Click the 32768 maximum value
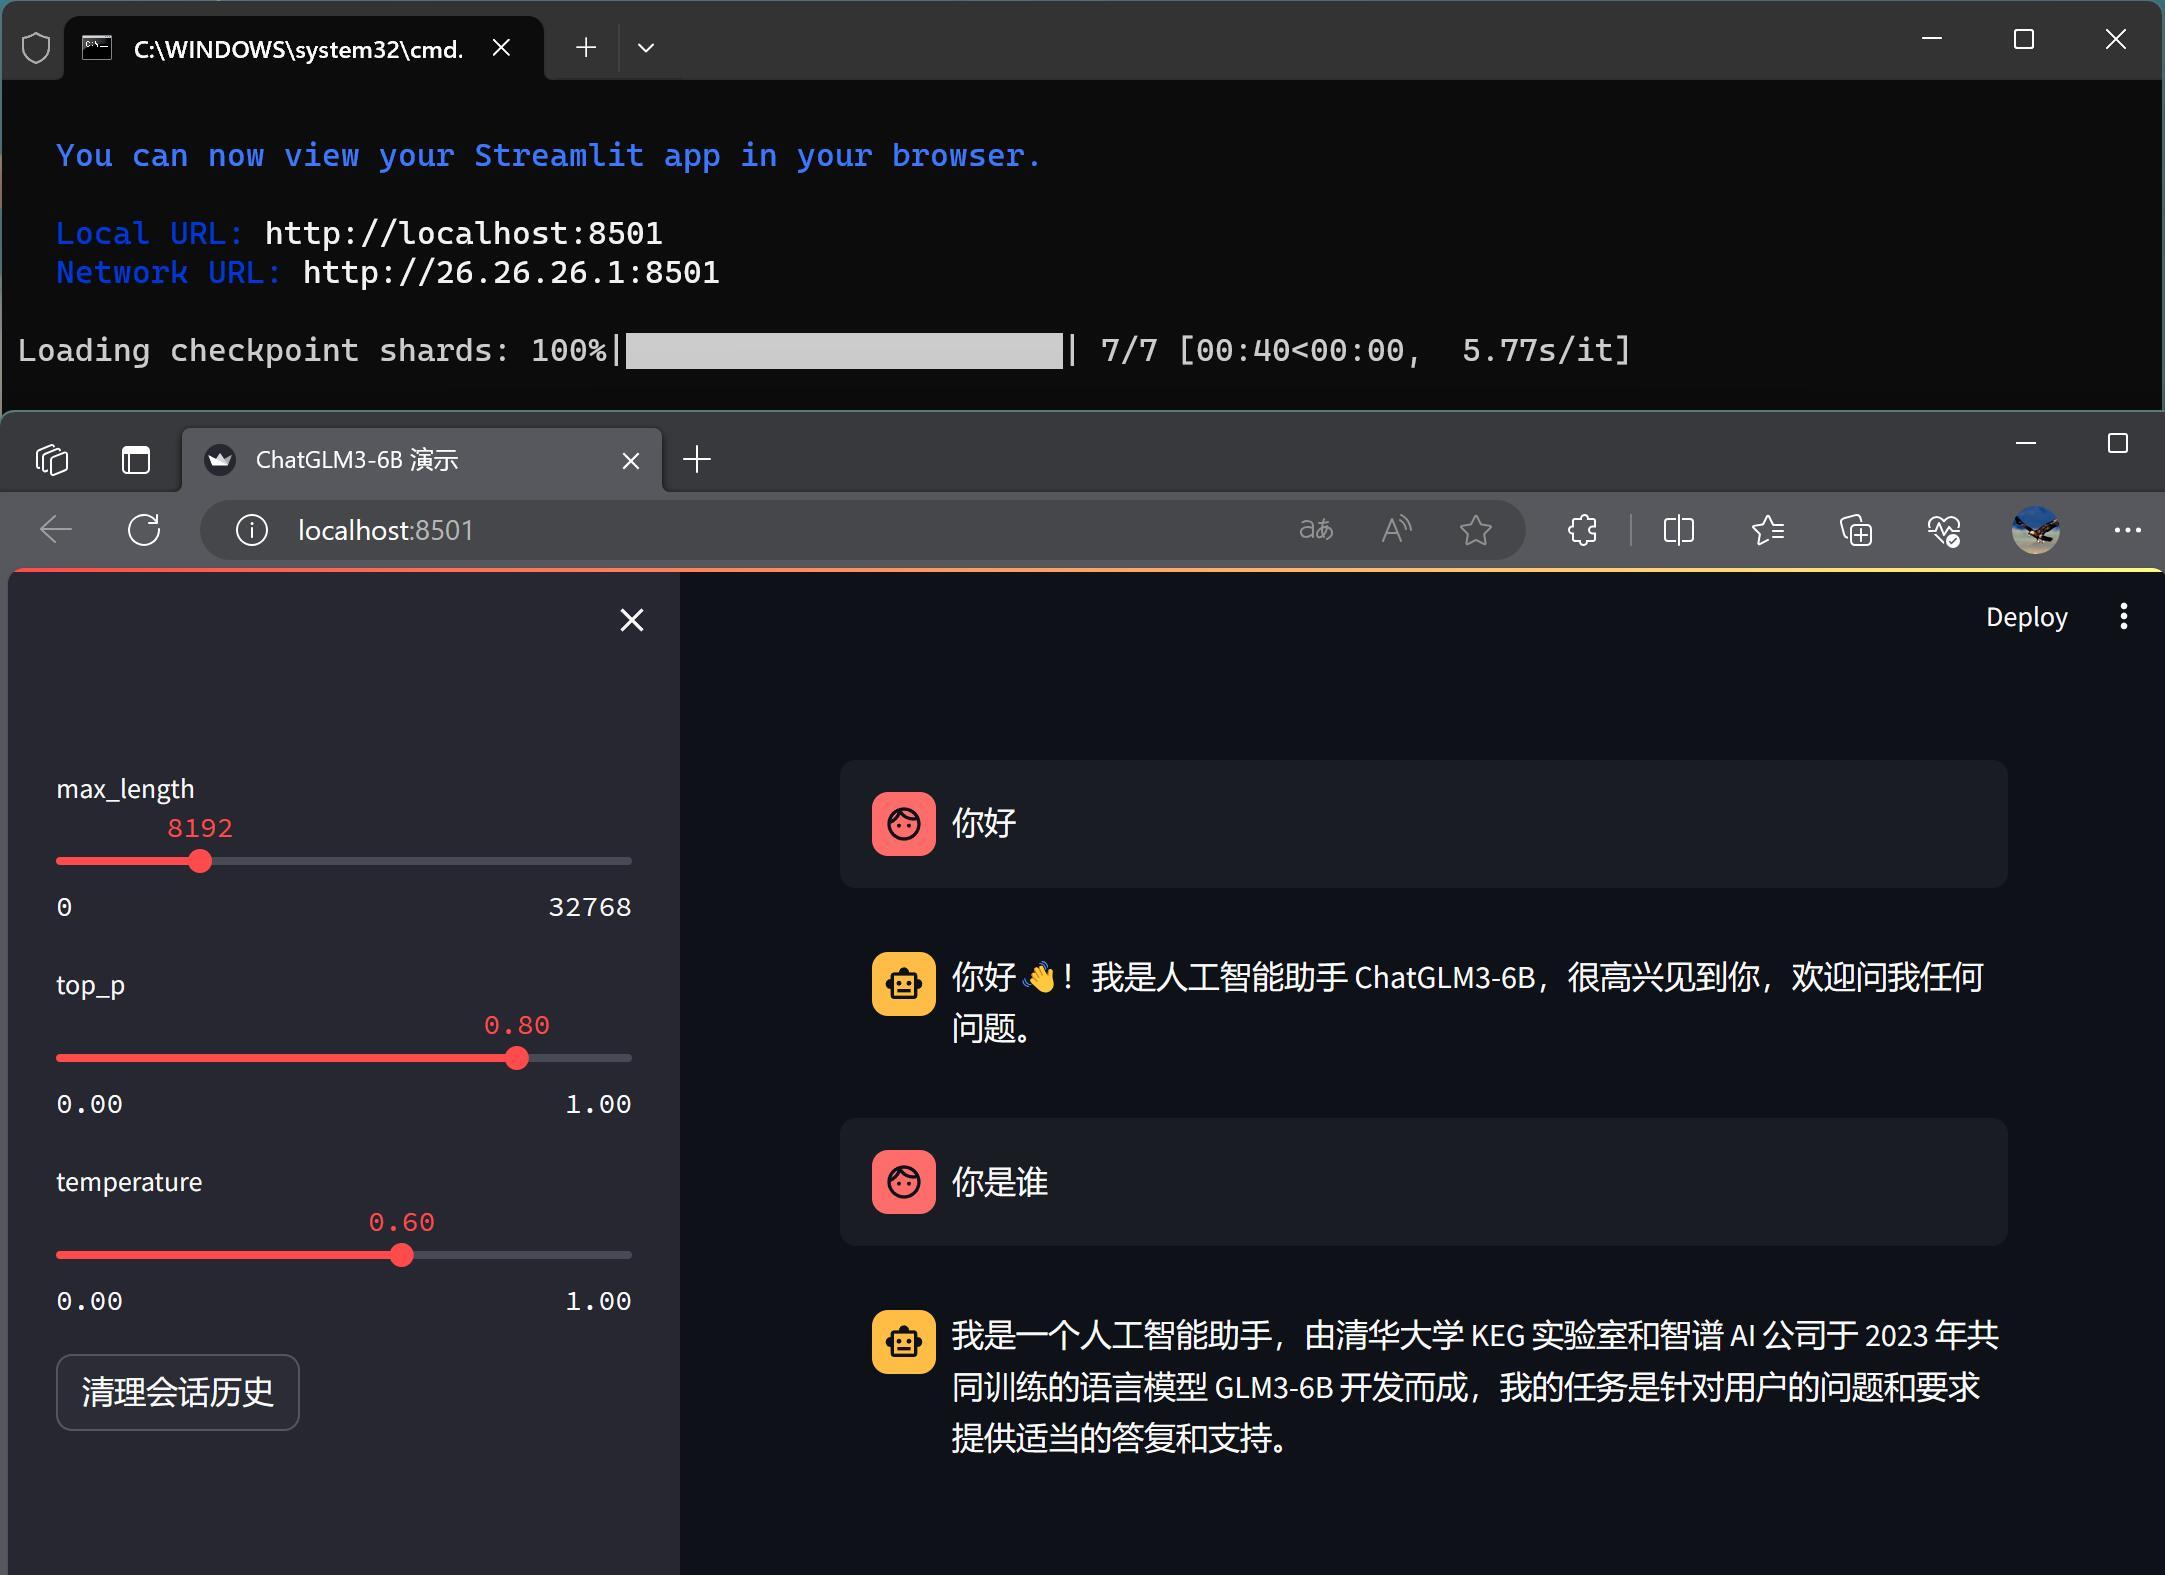Image resolution: width=2165 pixels, height=1575 pixels. pos(590,907)
